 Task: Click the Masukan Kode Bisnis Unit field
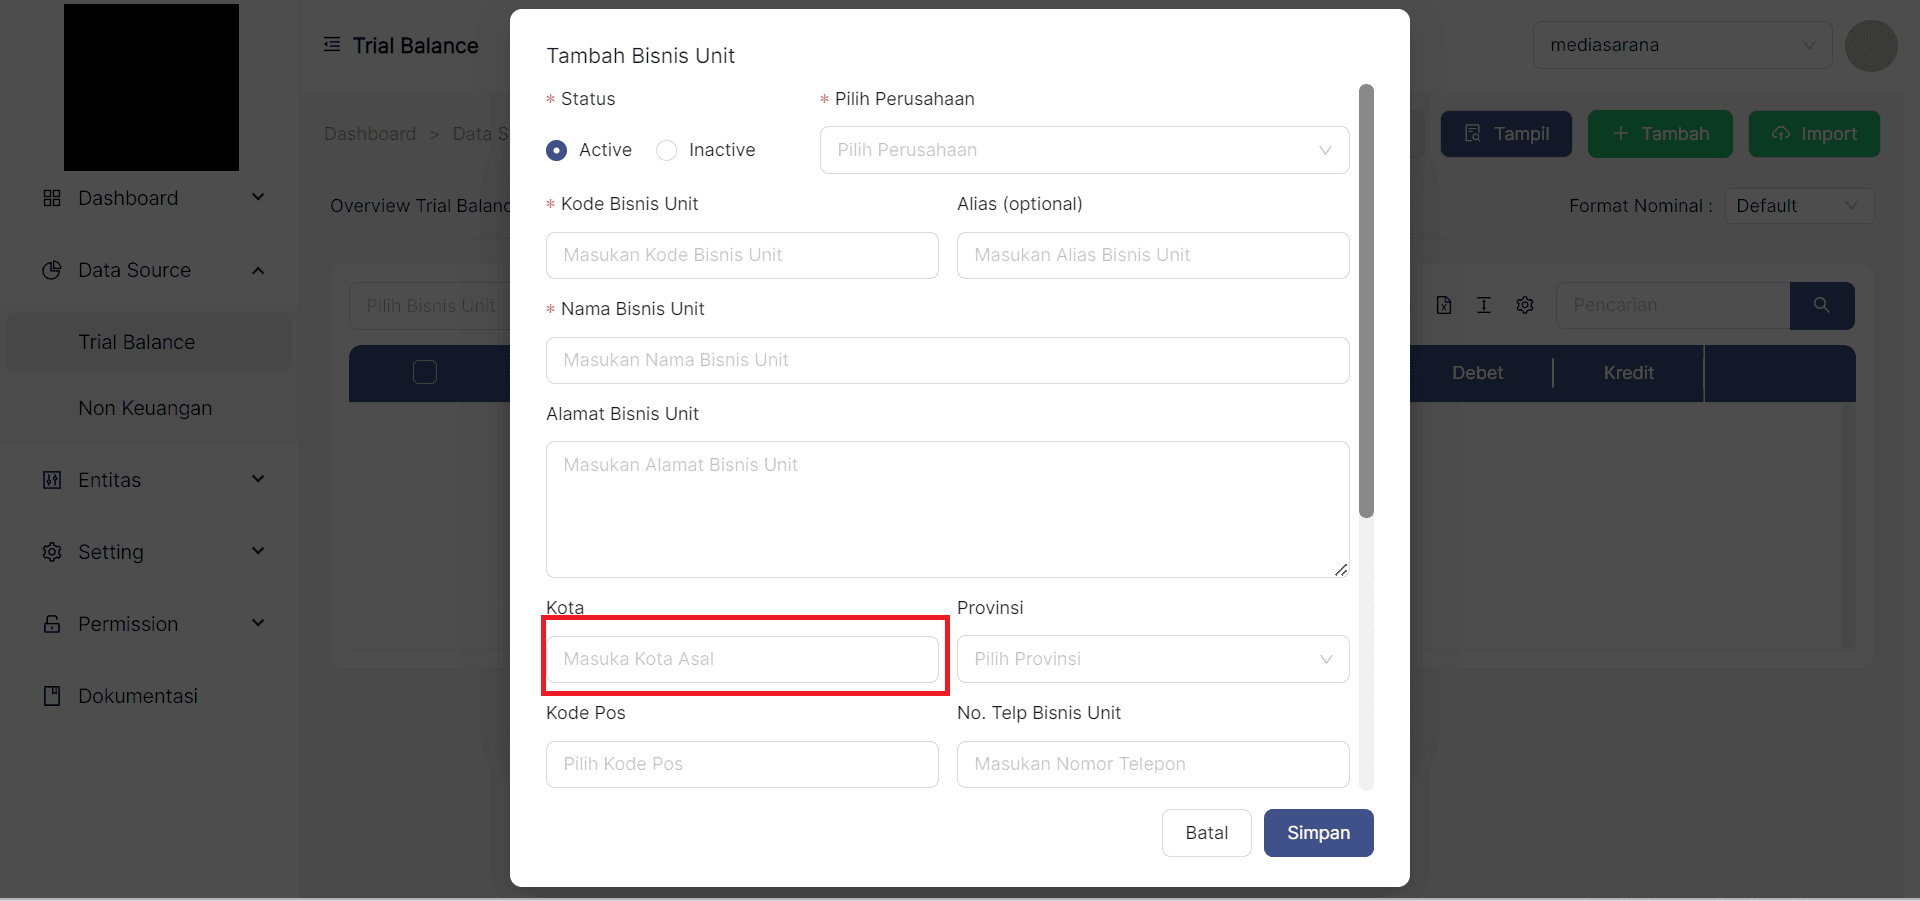click(x=741, y=255)
